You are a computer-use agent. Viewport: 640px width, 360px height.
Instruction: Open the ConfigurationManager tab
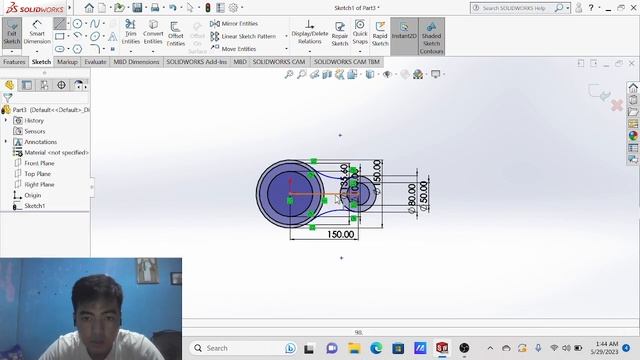(x=44, y=85)
